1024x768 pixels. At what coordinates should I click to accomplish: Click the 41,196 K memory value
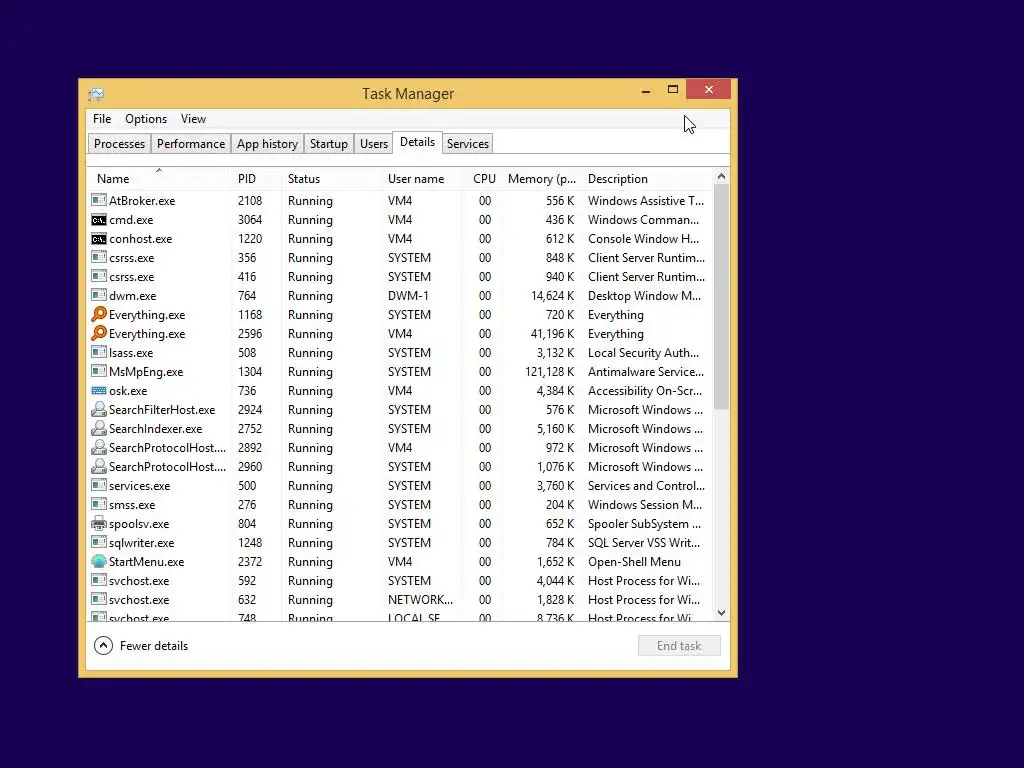pyautogui.click(x=552, y=334)
